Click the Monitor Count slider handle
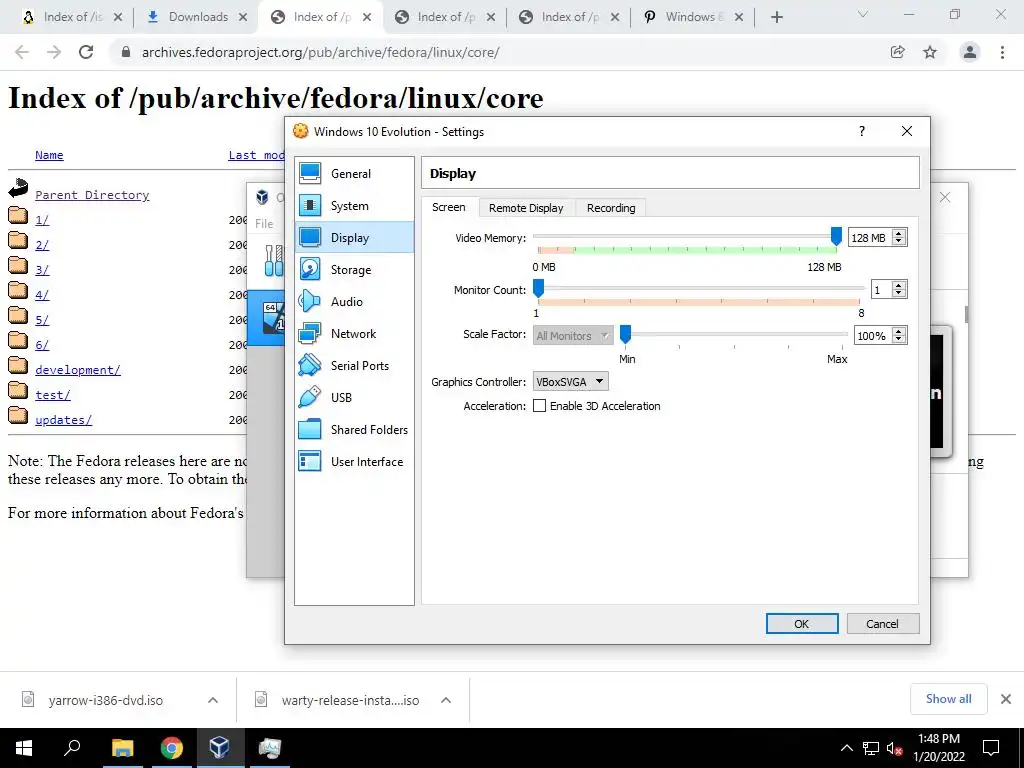 click(538, 288)
